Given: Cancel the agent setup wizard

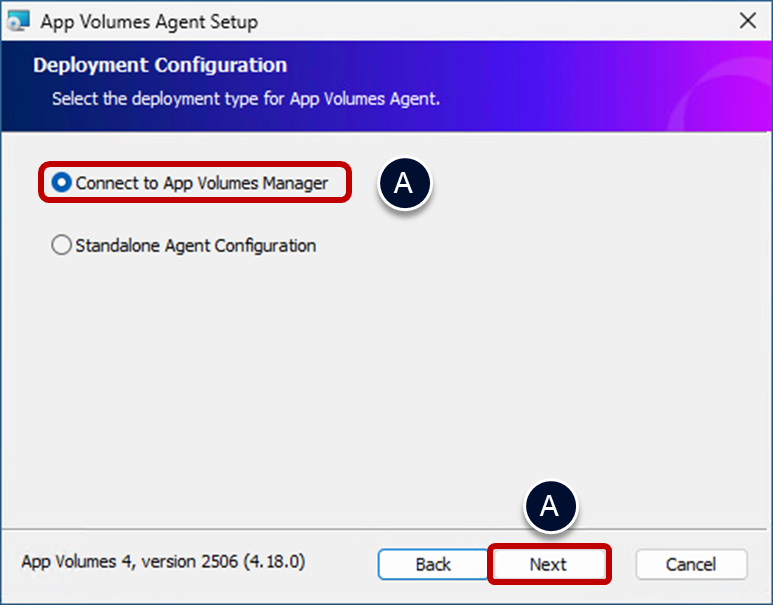Looking at the screenshot, I should click(691, 564).
